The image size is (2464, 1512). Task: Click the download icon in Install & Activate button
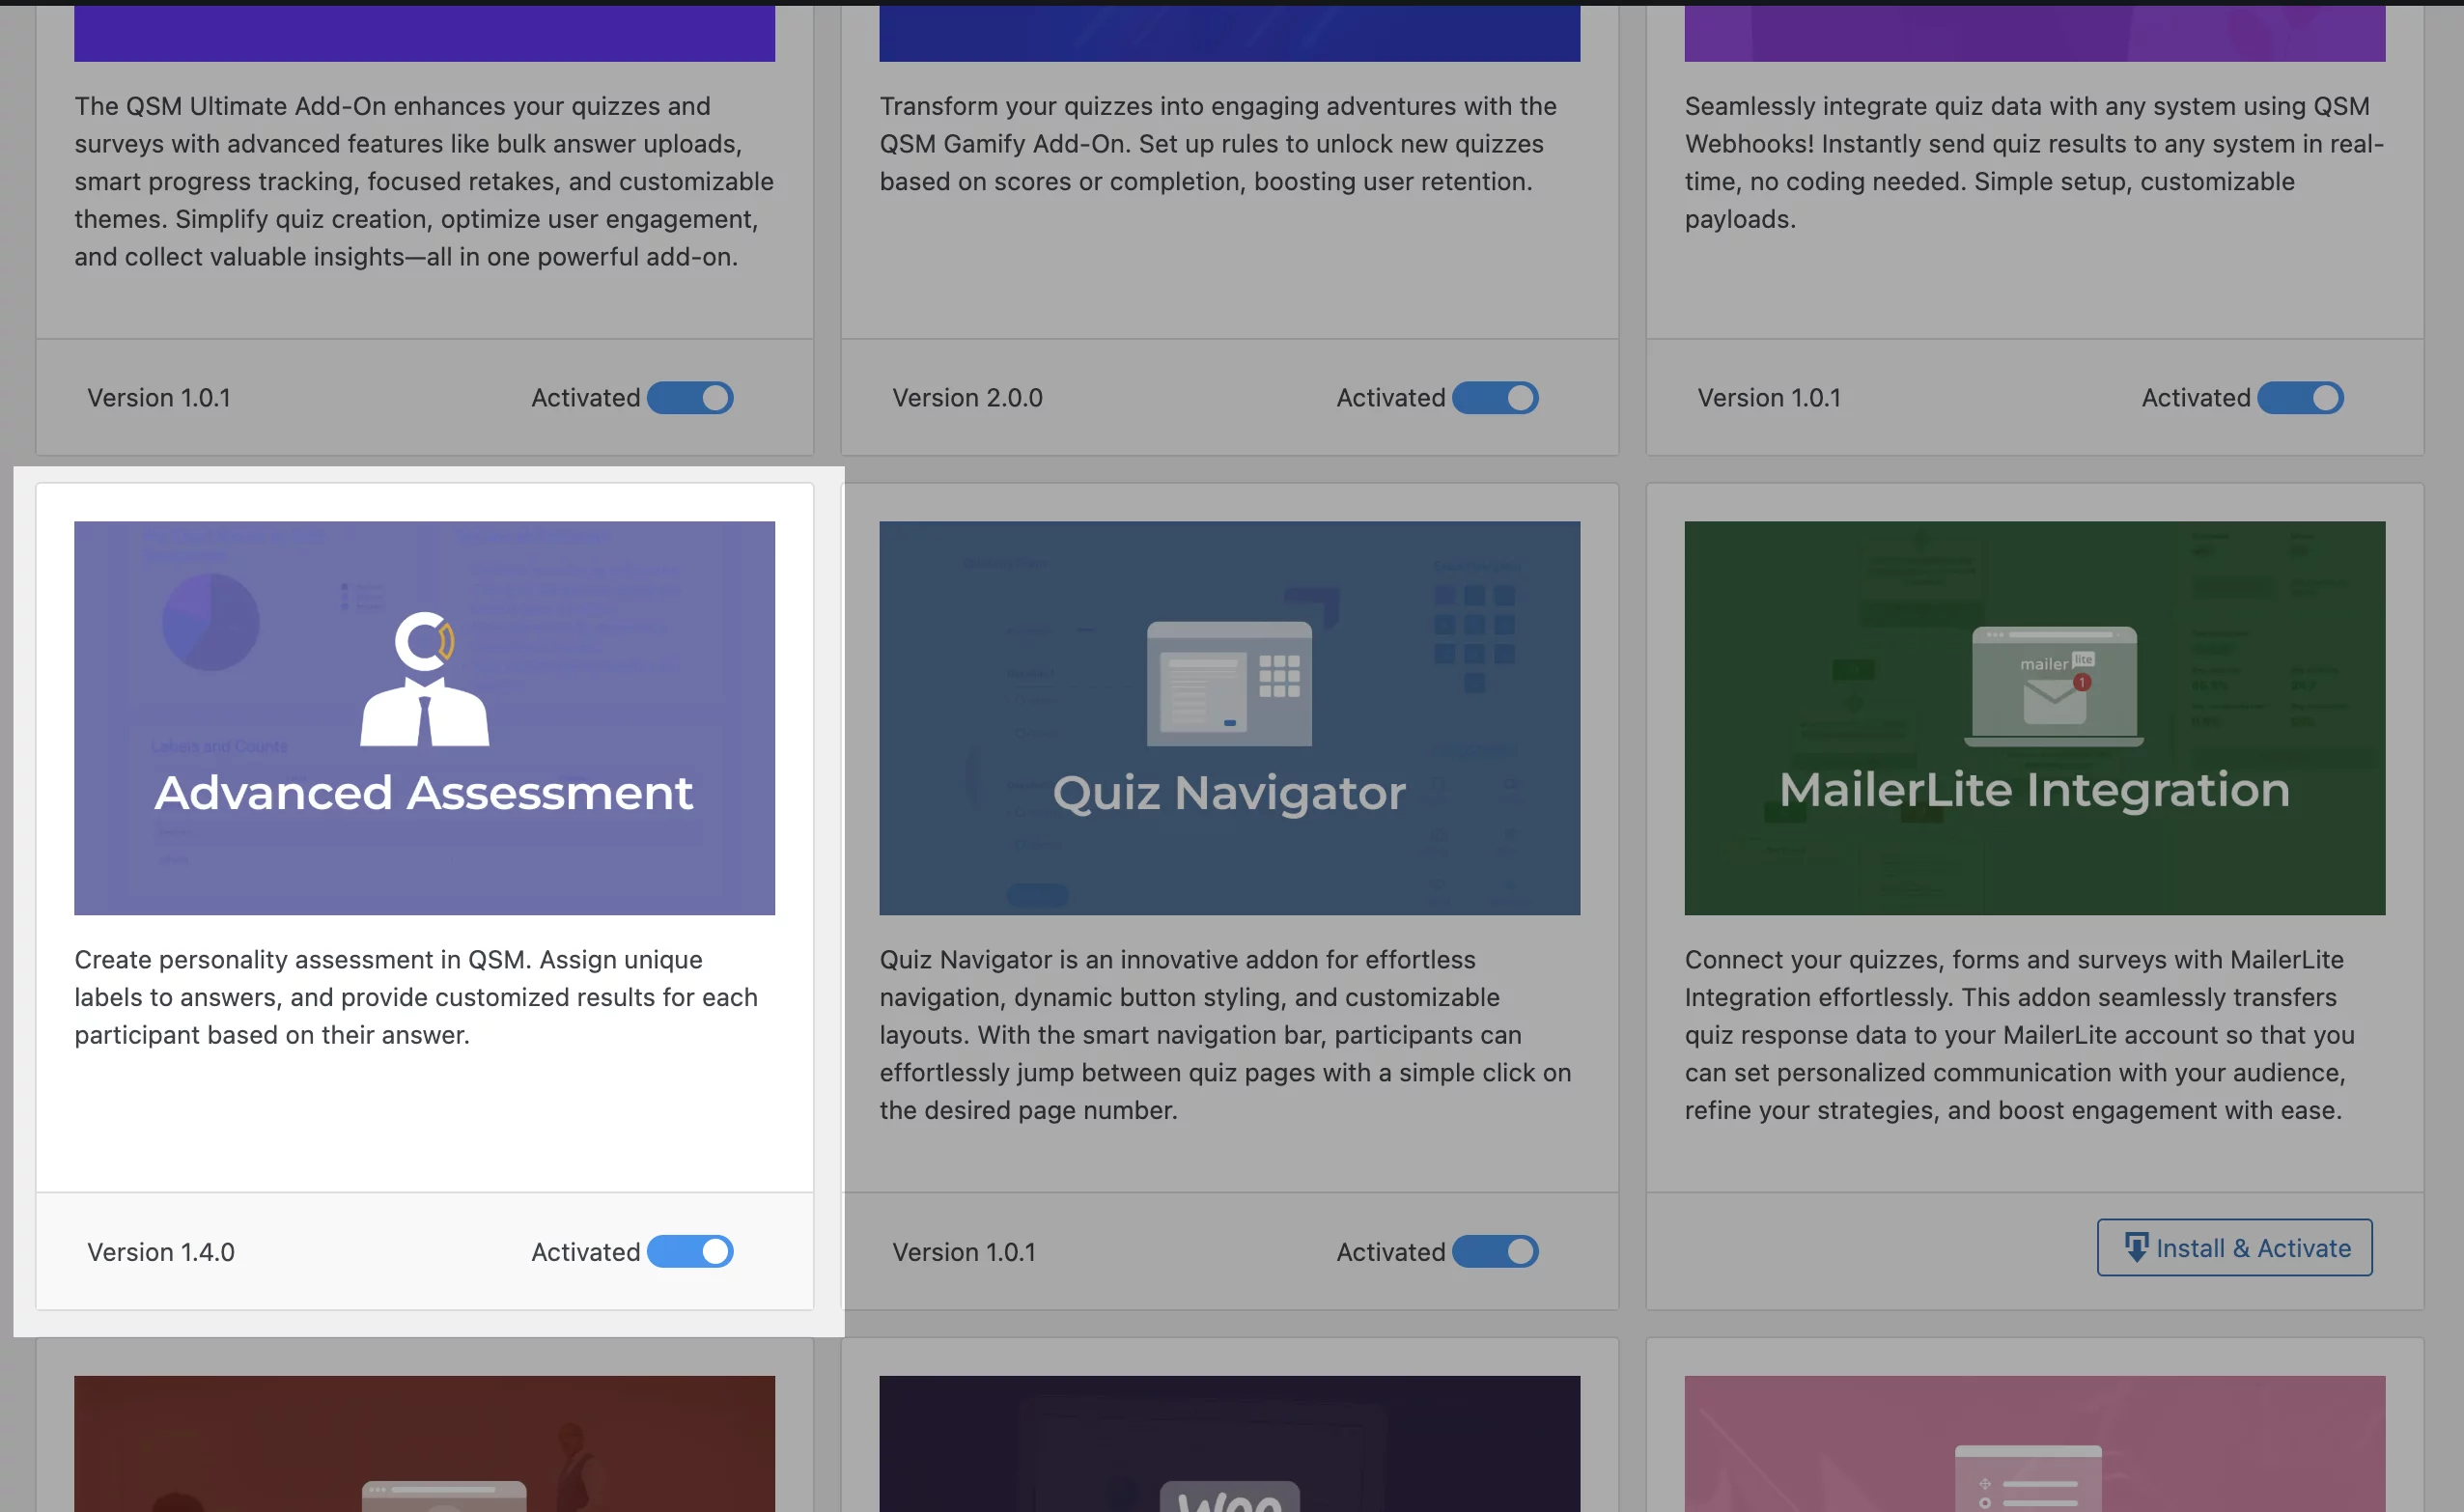(x=2135, y=1247)
